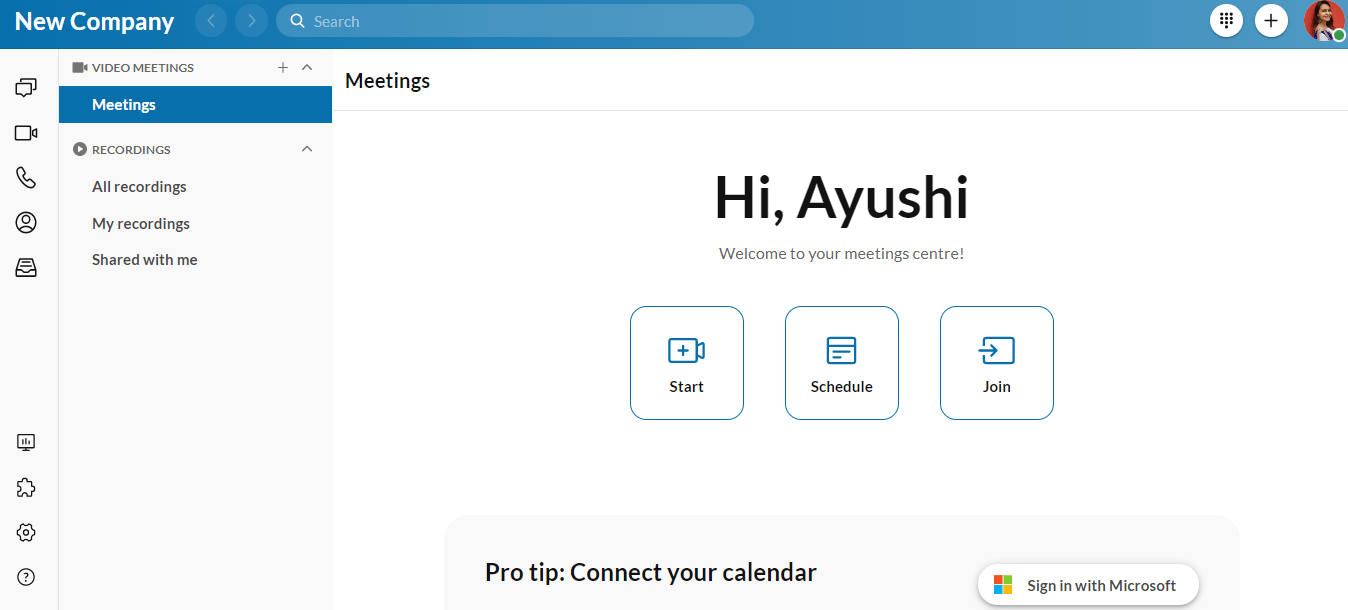Select Shared with me recordings
Viewport: 1348px width, 610px height.
[x=145, y=260]
